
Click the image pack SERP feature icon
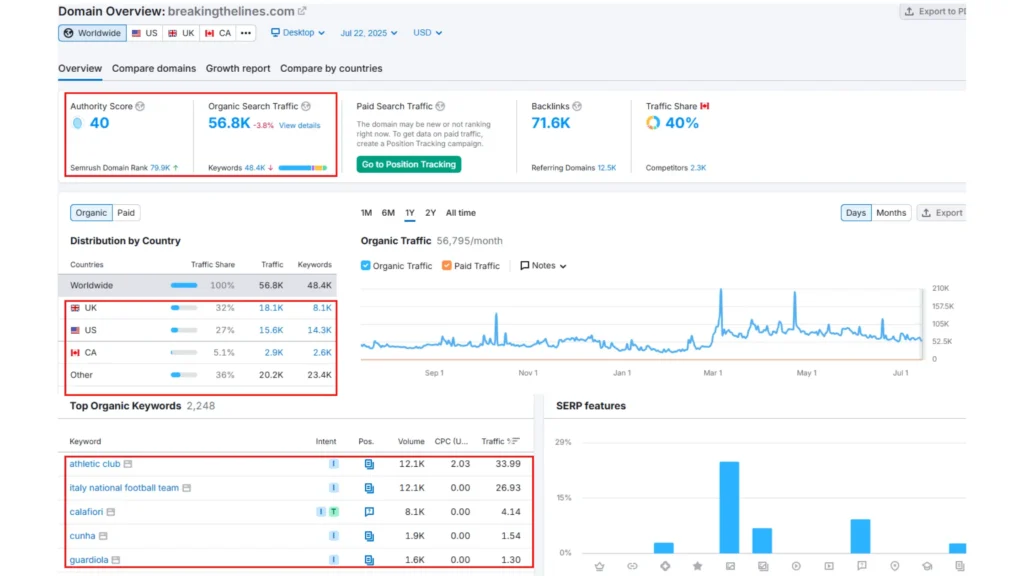[763, 566]
